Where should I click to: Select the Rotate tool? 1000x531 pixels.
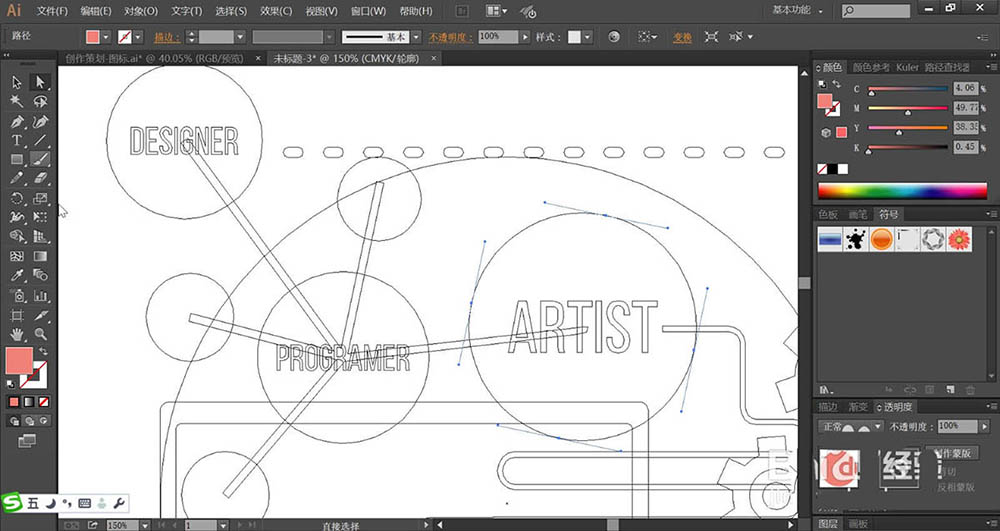[17, 198]
